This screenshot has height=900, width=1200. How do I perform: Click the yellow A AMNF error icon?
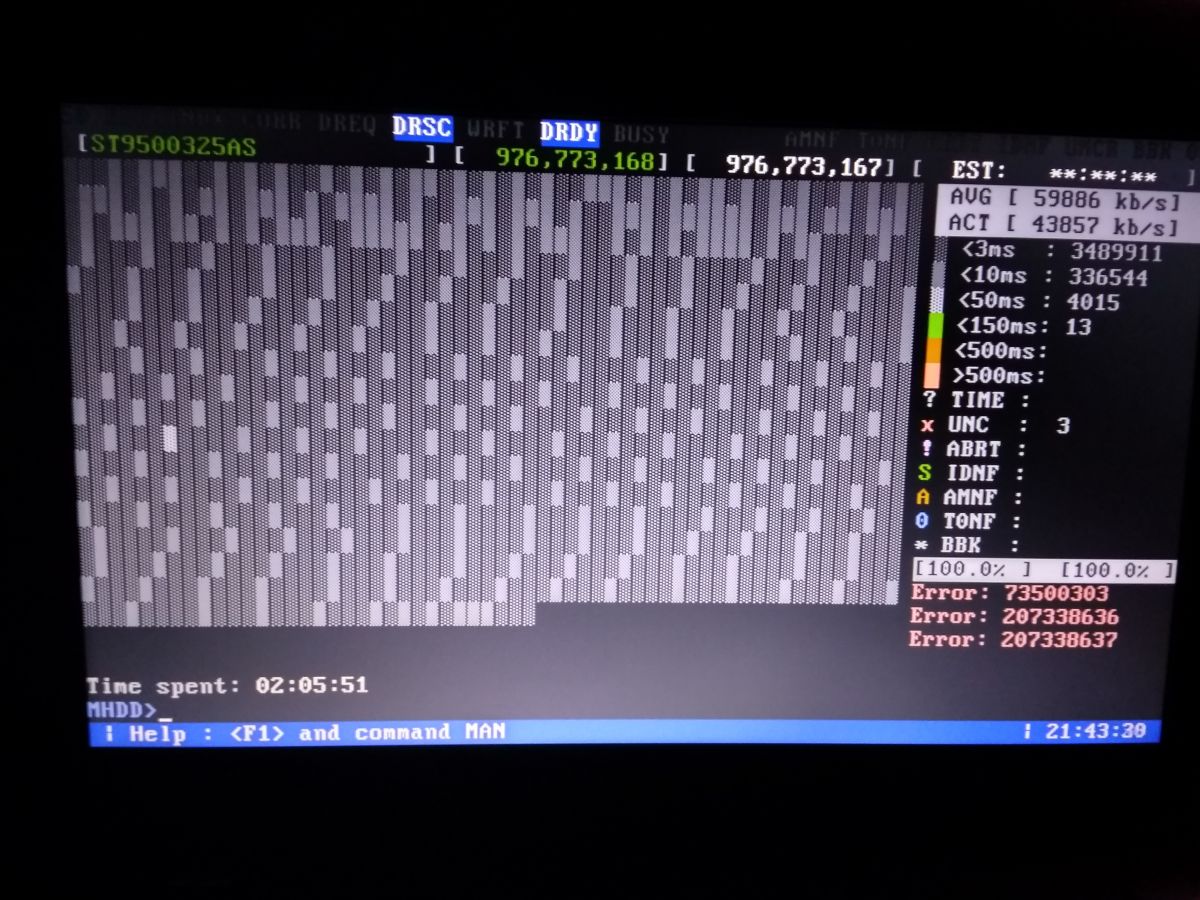point(927,497)
